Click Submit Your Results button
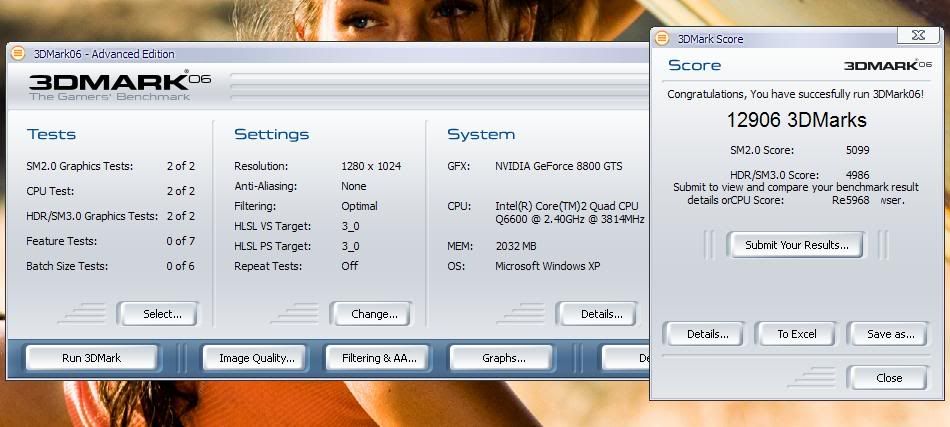 point(796,245)
